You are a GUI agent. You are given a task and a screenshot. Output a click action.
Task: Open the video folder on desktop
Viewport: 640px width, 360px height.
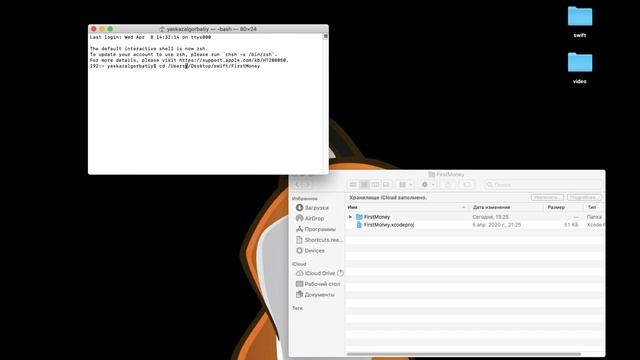click(x=580, y=68)
